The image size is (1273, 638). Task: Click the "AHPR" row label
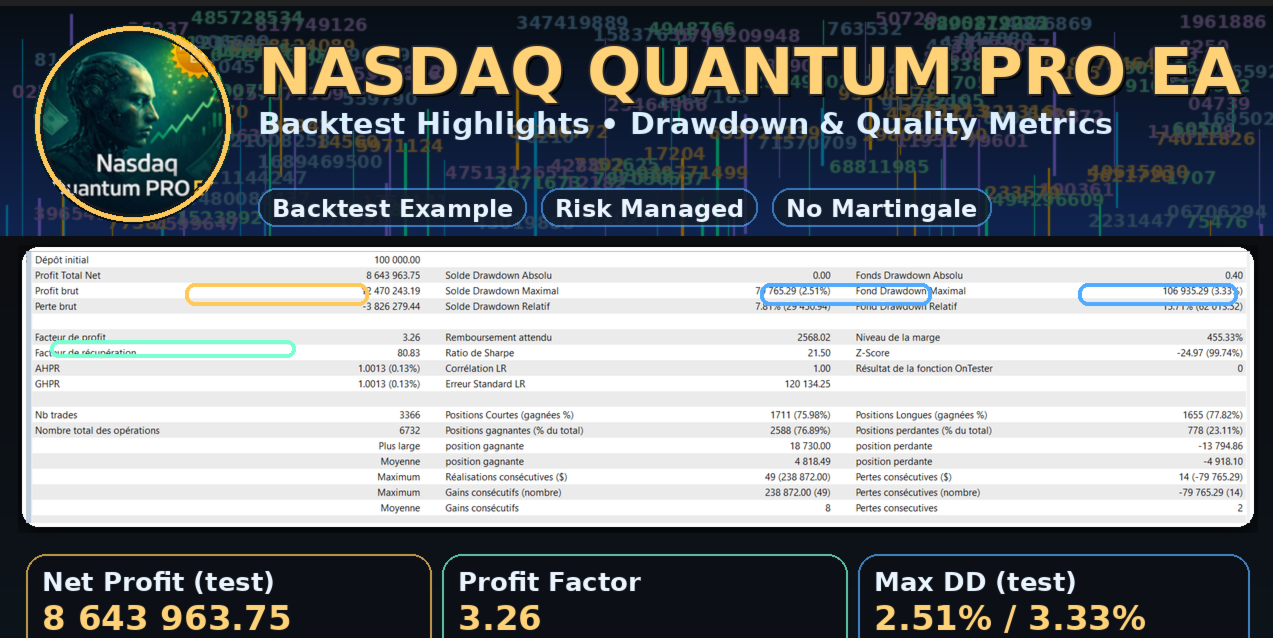coord(47,368)
